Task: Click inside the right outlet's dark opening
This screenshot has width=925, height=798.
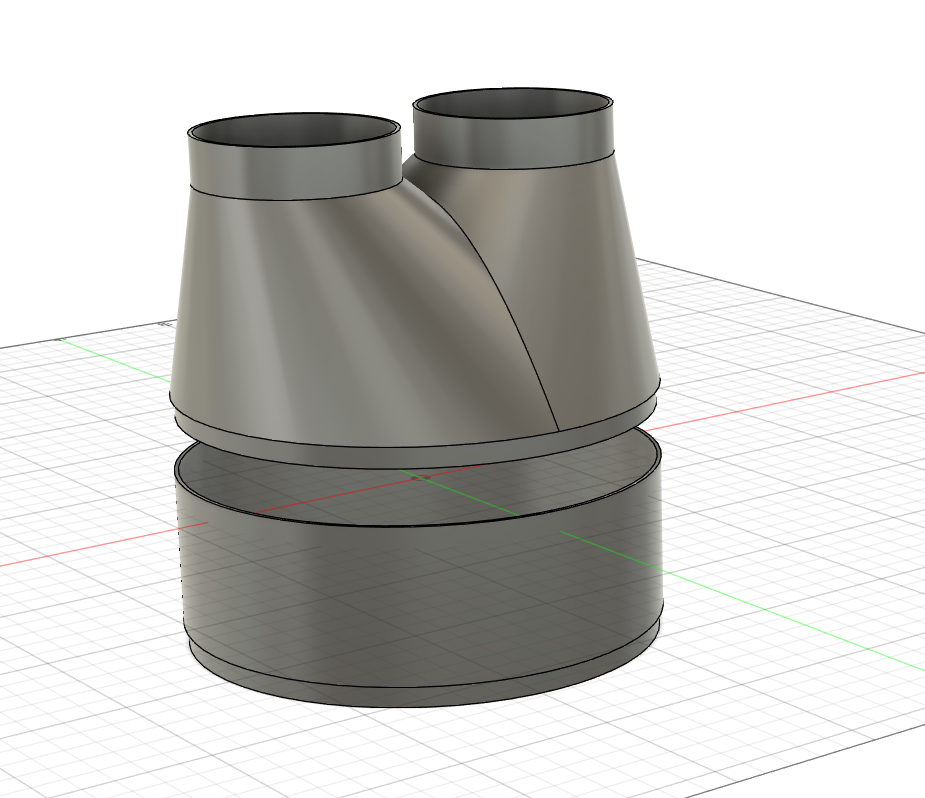Action: [x=512, y=102]
